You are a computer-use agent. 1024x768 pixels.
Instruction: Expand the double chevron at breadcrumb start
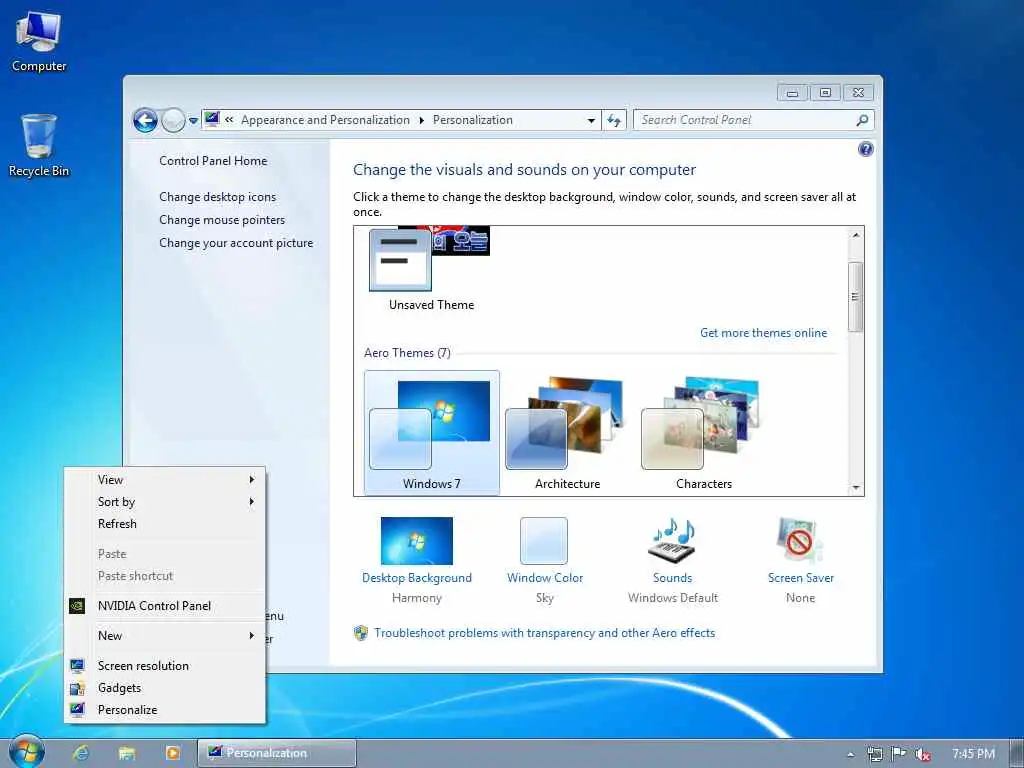click(229, 120)
